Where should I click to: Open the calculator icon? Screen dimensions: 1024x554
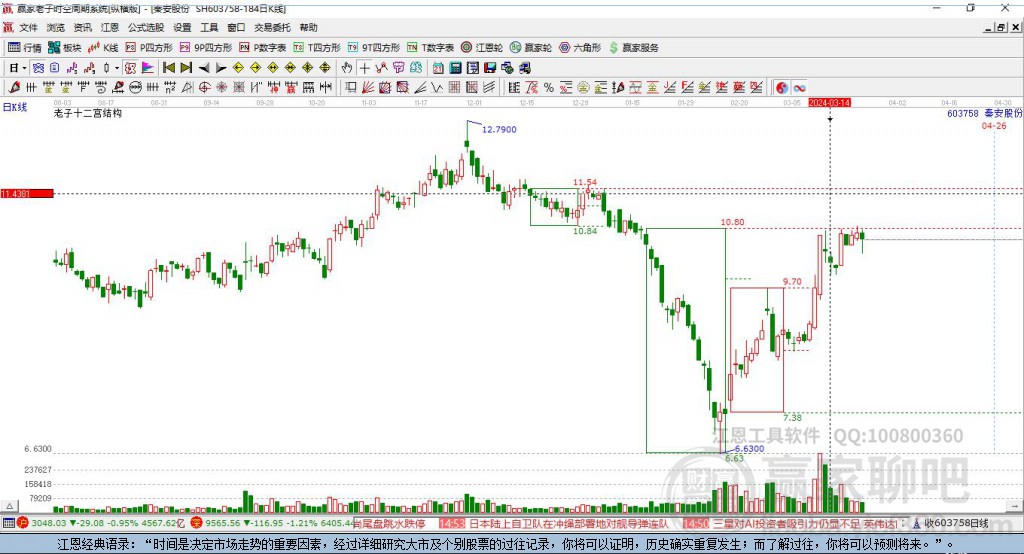(x=455, y=68)
